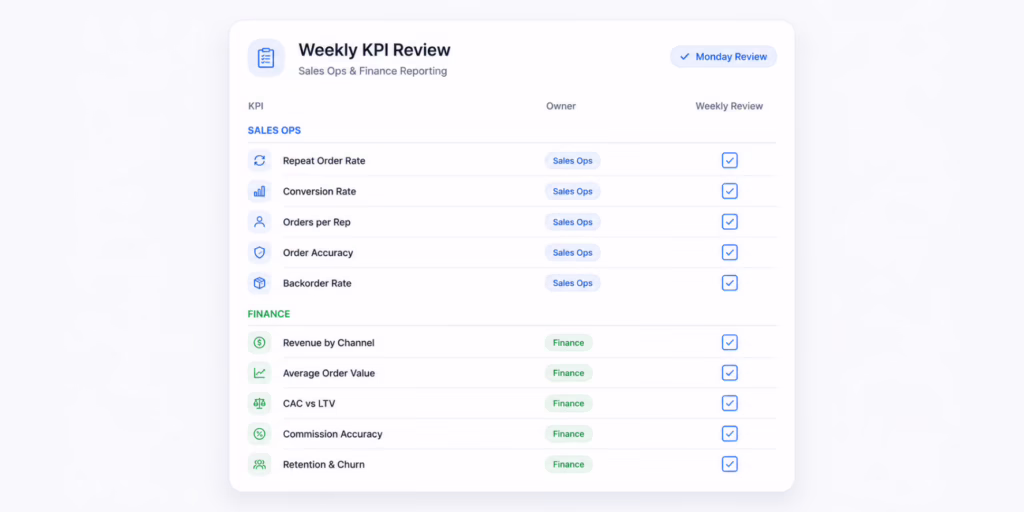
Task: Select the Repeat Order Rate label
Action: [x=324, y=161]
